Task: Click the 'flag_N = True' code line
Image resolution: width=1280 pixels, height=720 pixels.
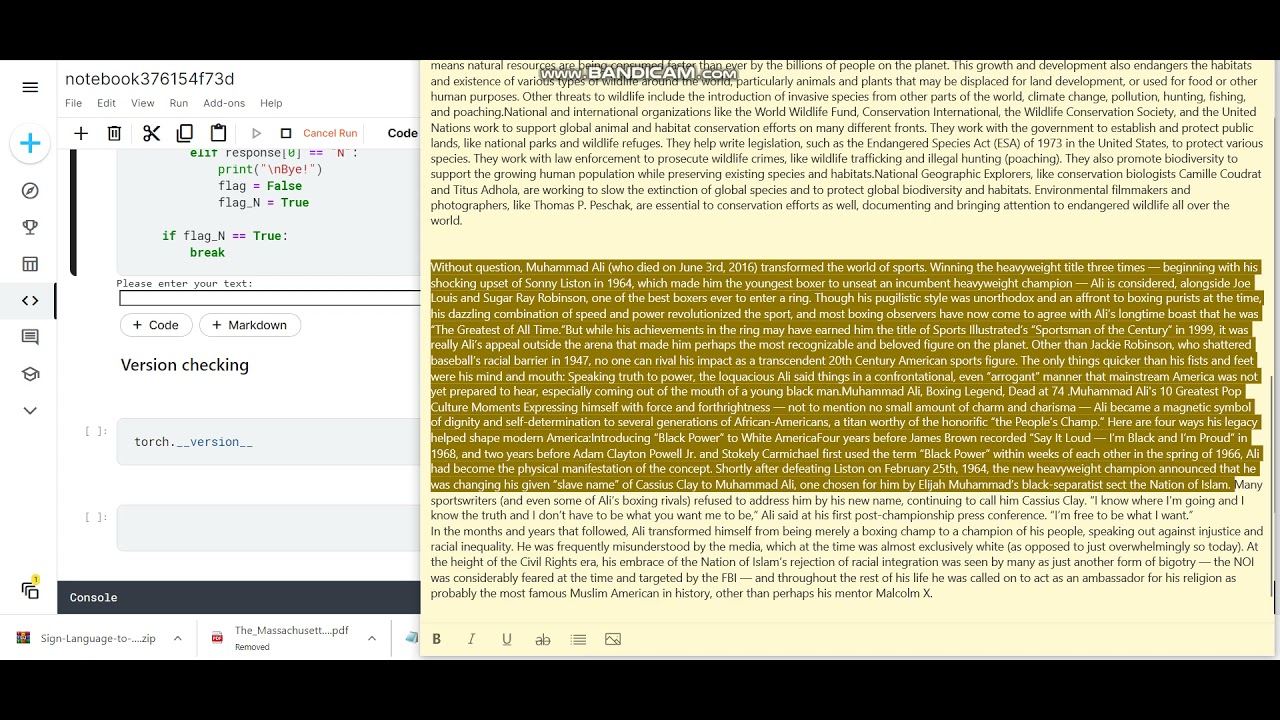Action: coord(263,202)
